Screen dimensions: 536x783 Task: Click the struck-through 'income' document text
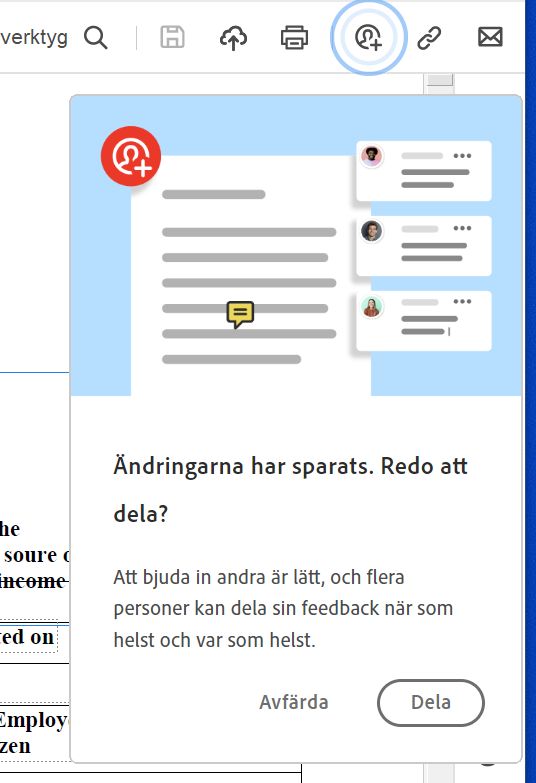point(33,581)
